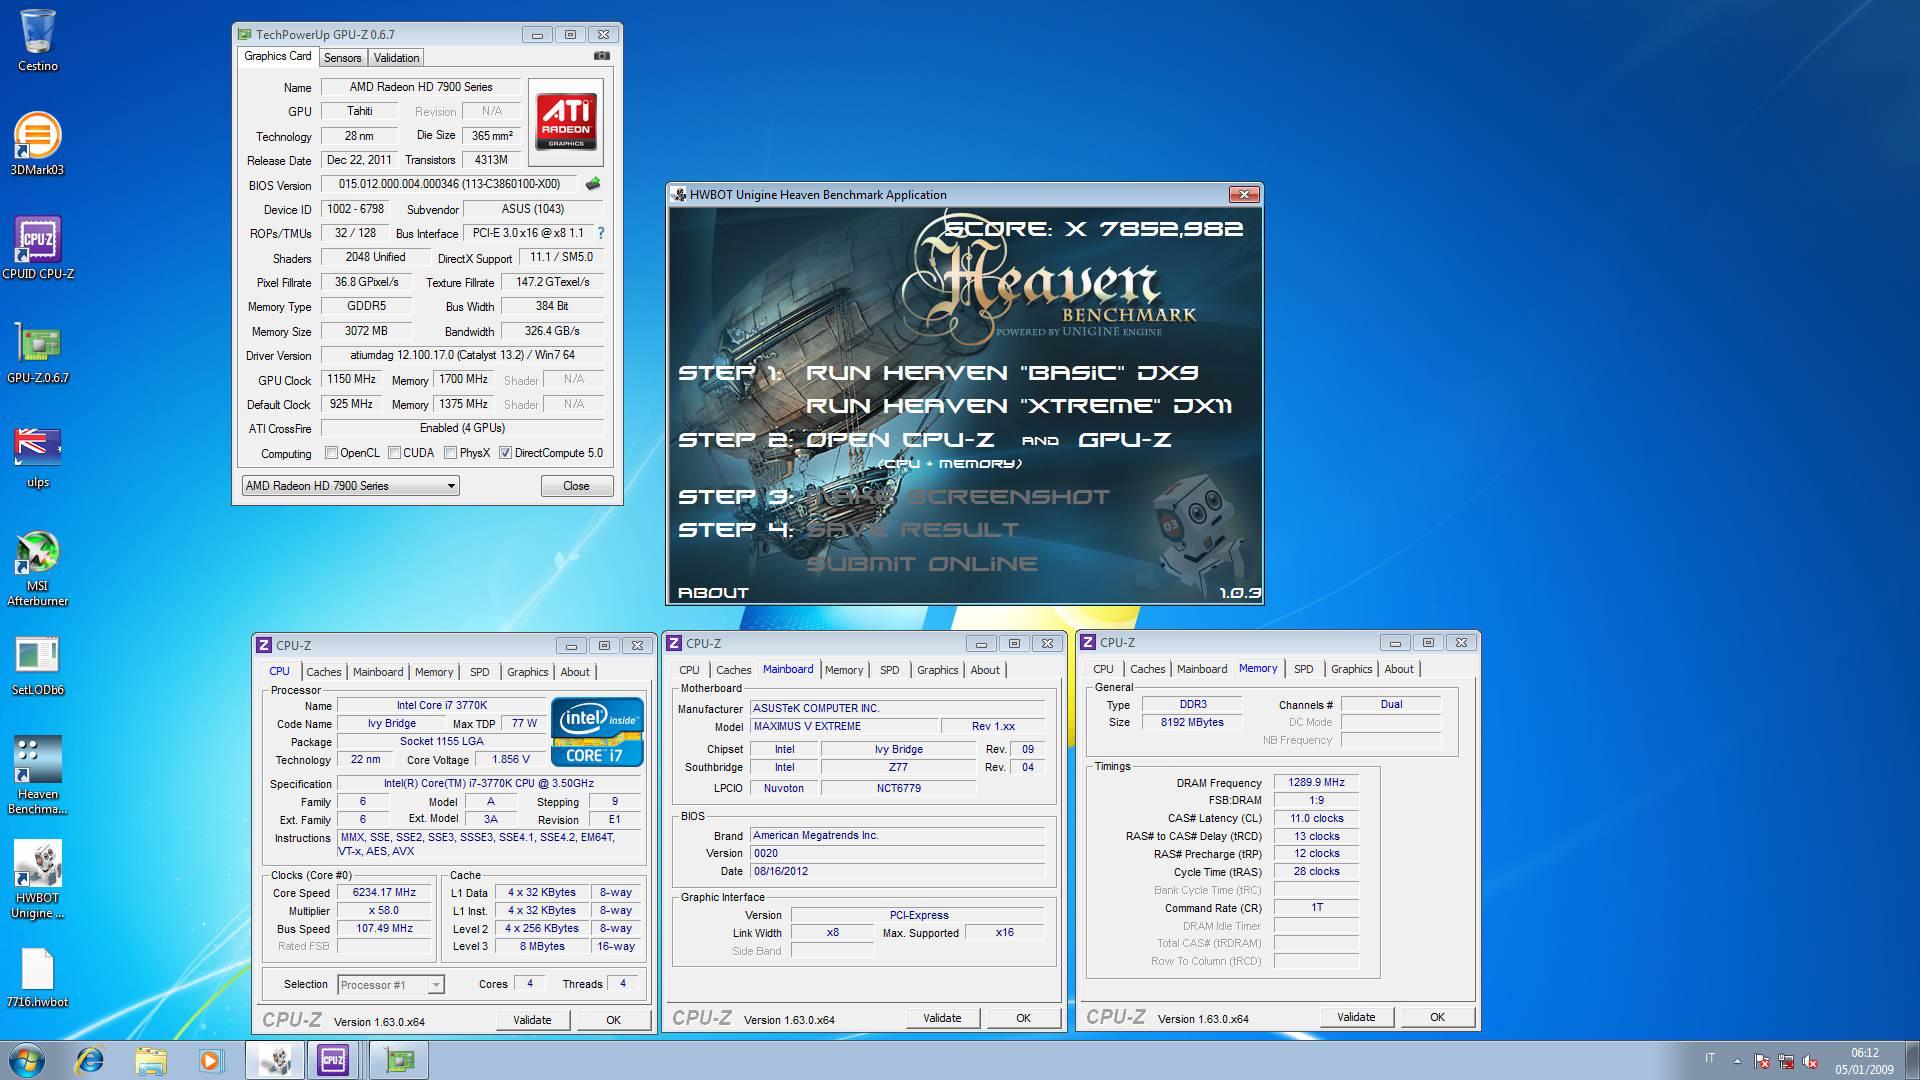Open Windows Media Player from the taskbar

coord(211,1060)
